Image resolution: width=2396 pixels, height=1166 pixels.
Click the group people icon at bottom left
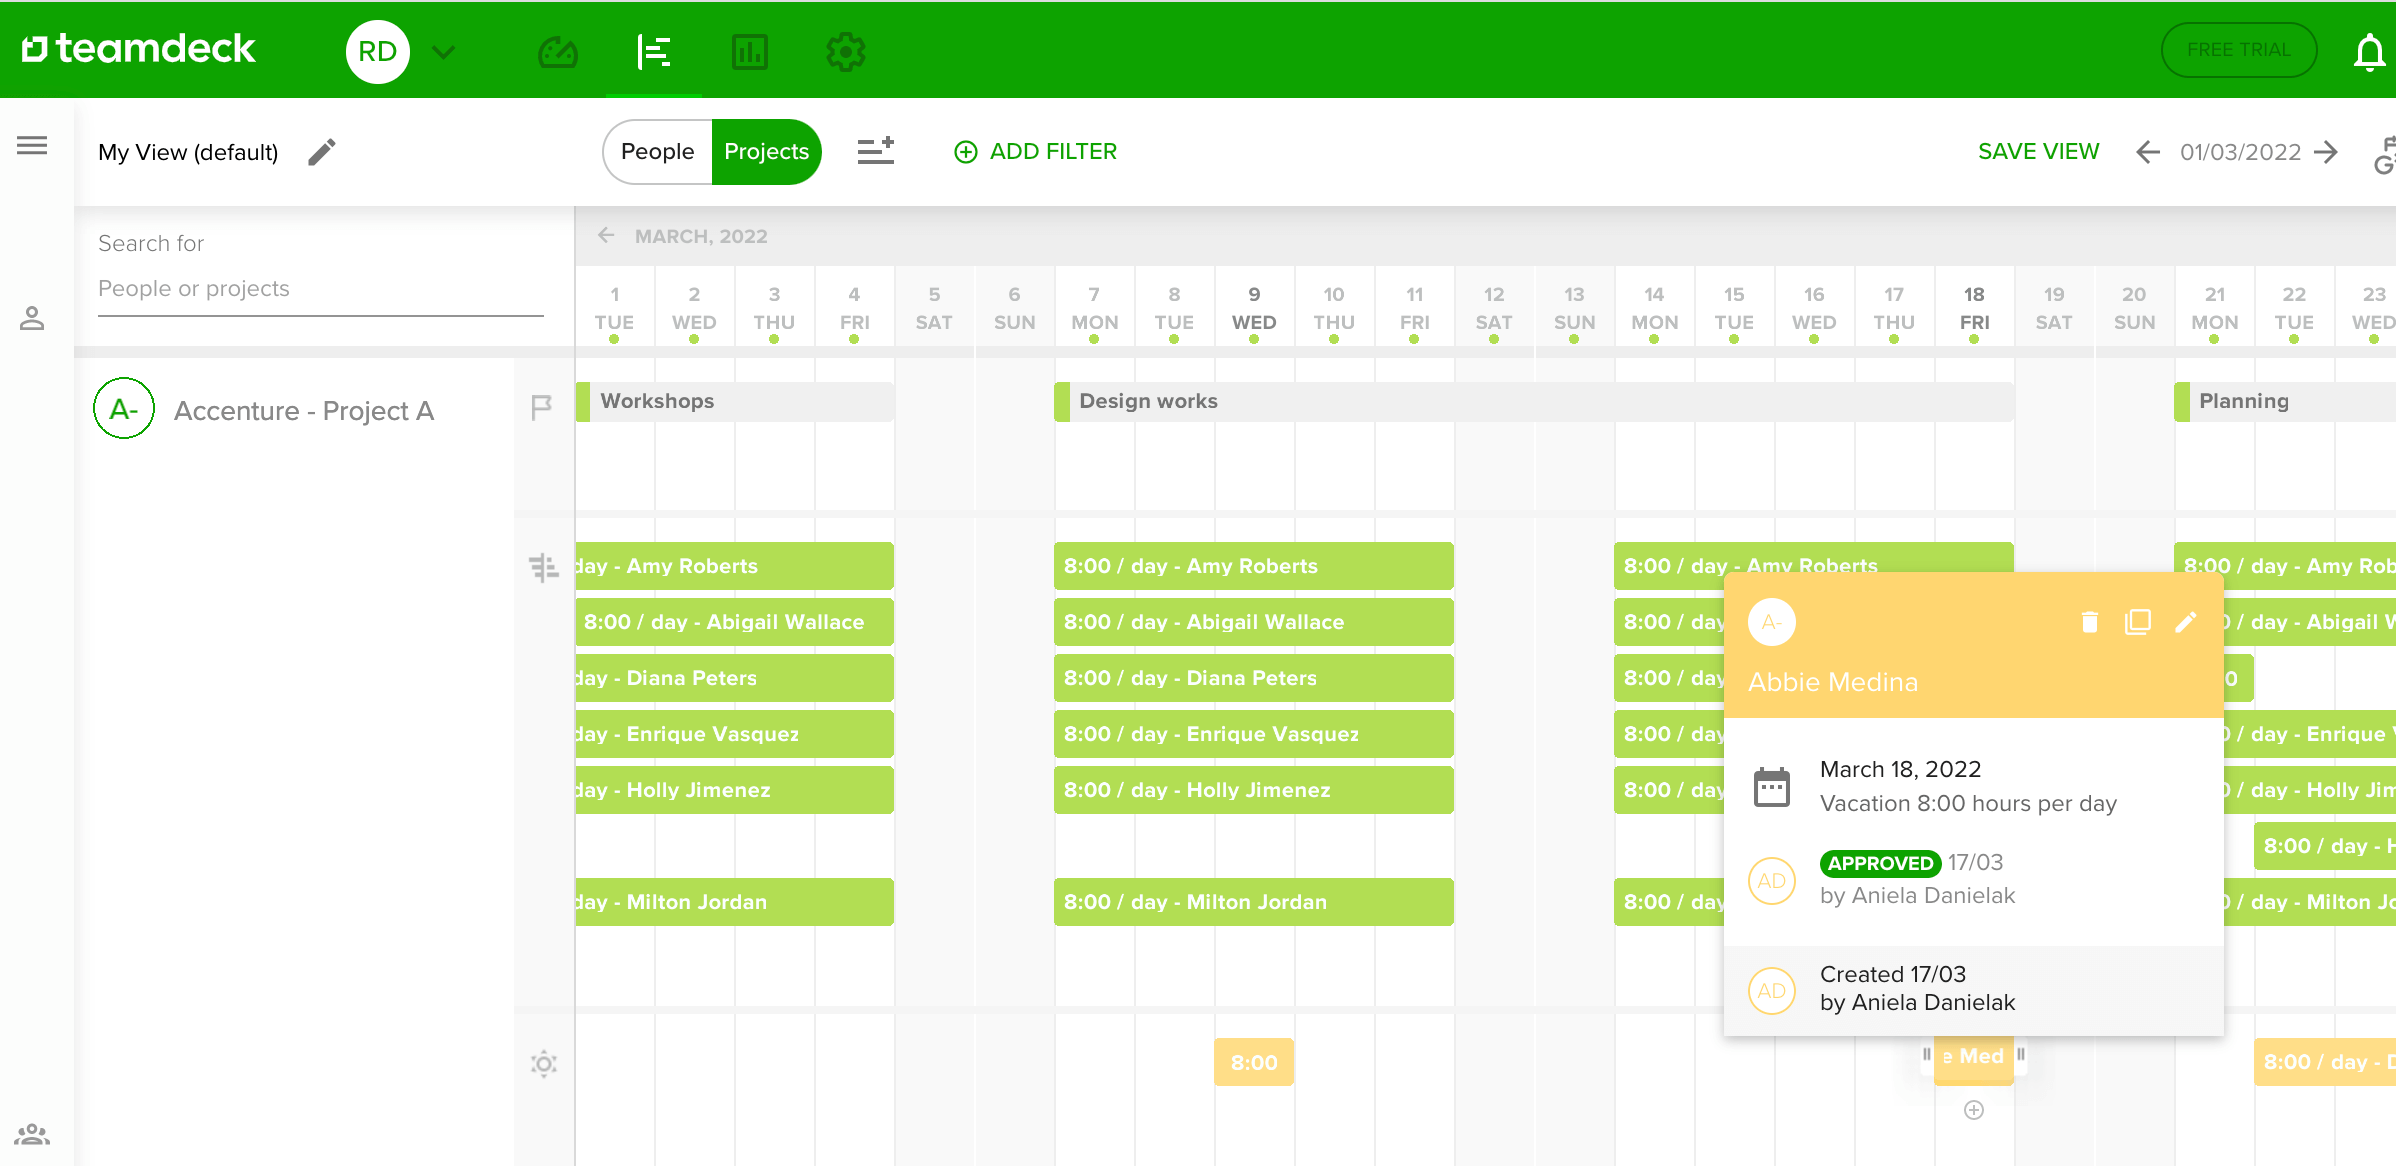(32, 1134)
